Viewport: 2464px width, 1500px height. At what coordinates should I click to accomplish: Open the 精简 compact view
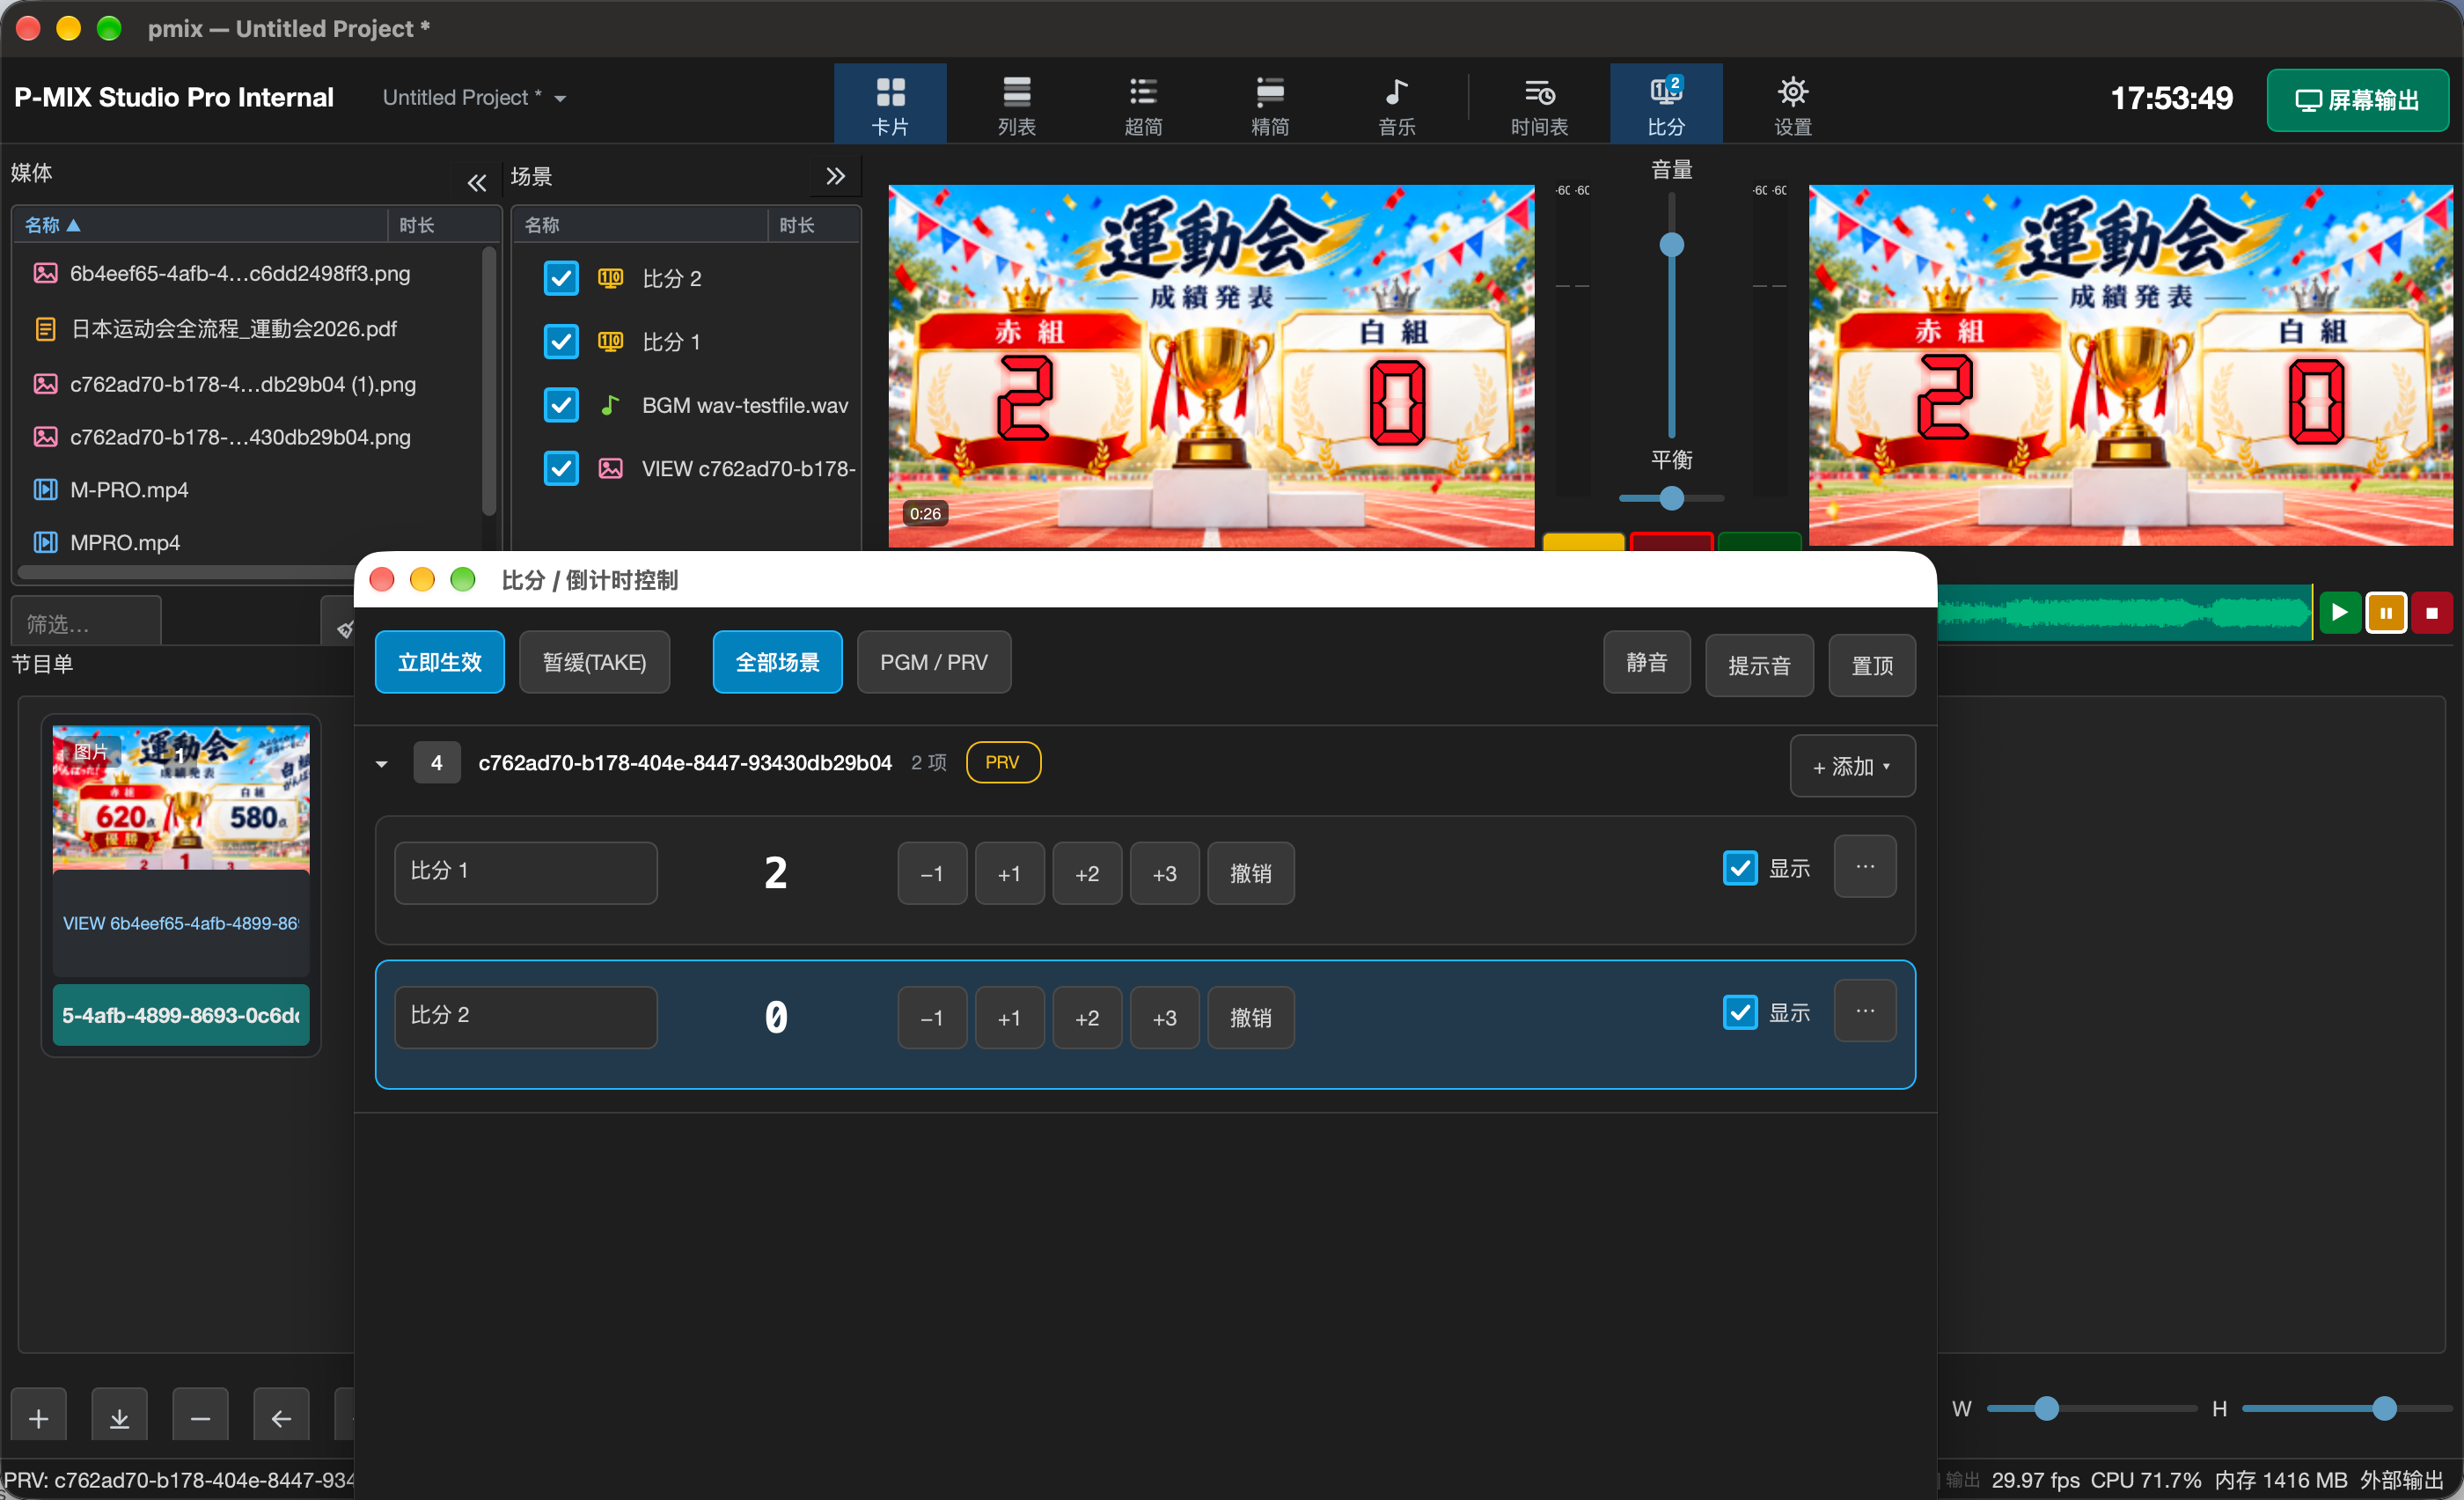point(1269,104)
